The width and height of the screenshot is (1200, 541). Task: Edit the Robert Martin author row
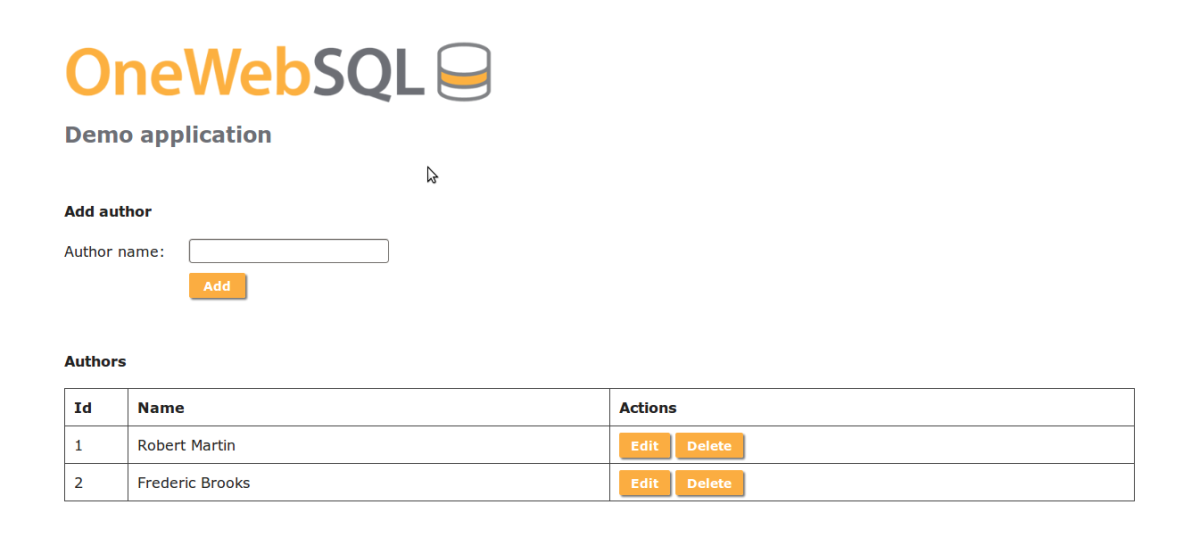[644, 446]
